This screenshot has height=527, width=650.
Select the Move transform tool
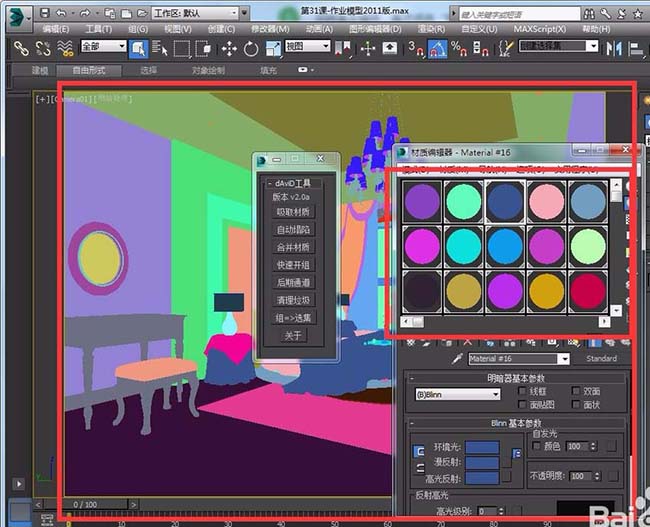[229, 48]
